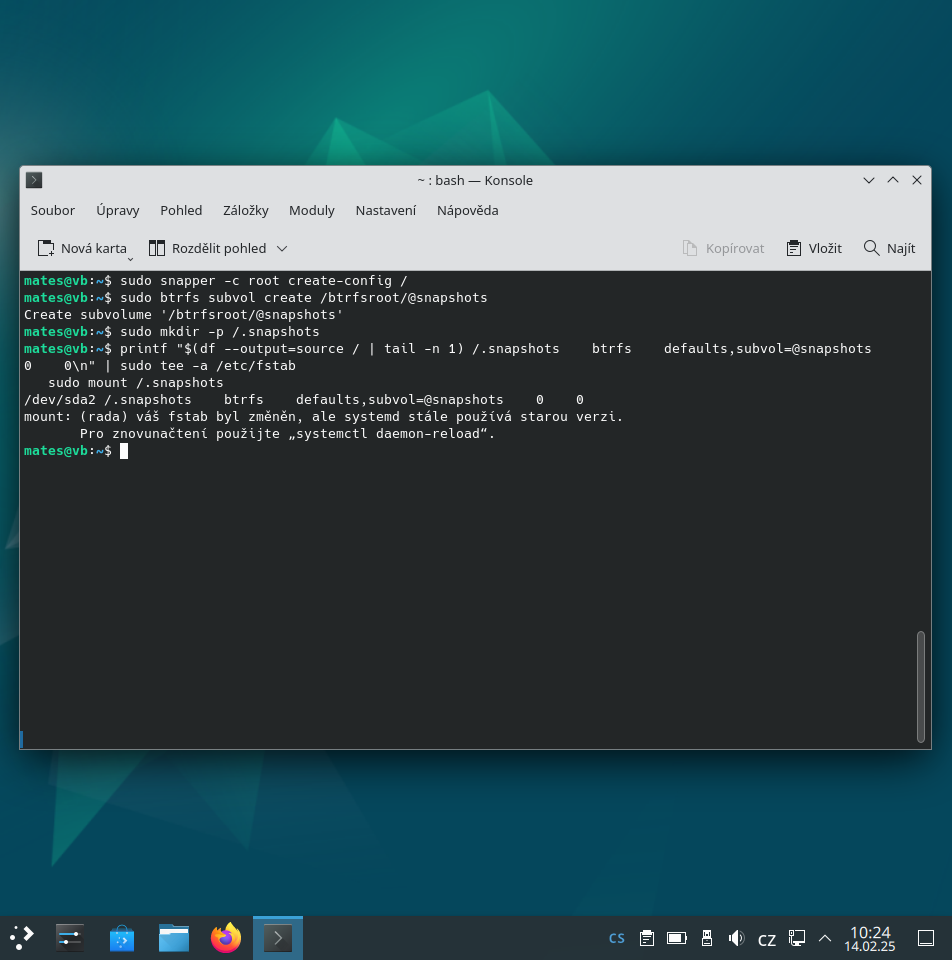
Task: Open the Discover software store icon
Action: [x=122, y=937]
